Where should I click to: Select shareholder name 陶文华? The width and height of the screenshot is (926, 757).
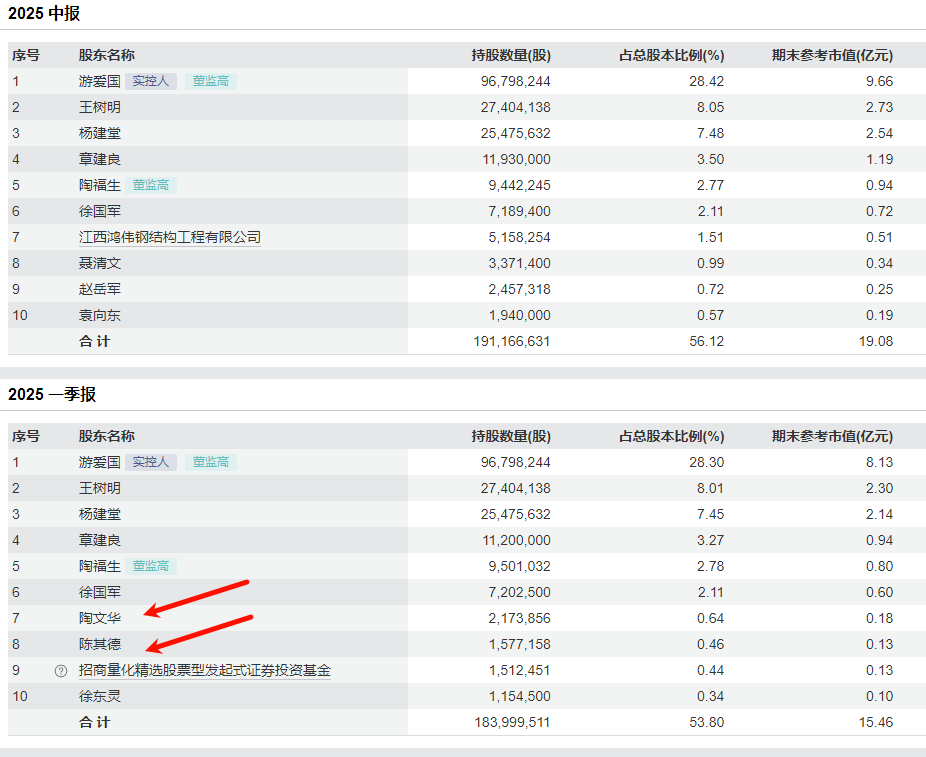click(x=100, y=618)
